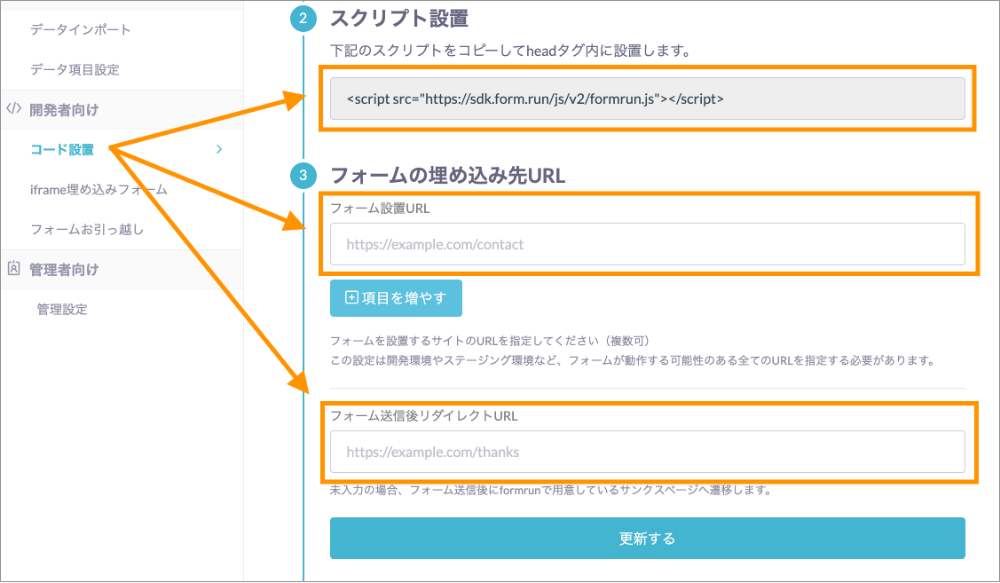This screenshot has width=1000, height=583.
Task: Click the 項目を増やす button
Action: click(396, 298)
